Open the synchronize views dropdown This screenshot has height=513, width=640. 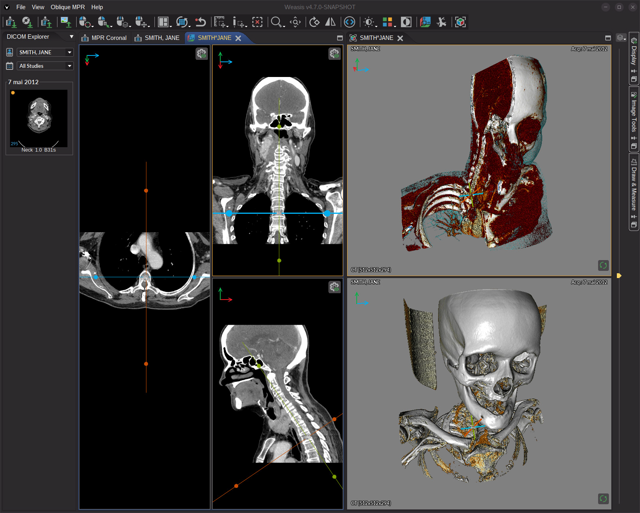pos(182,22)
